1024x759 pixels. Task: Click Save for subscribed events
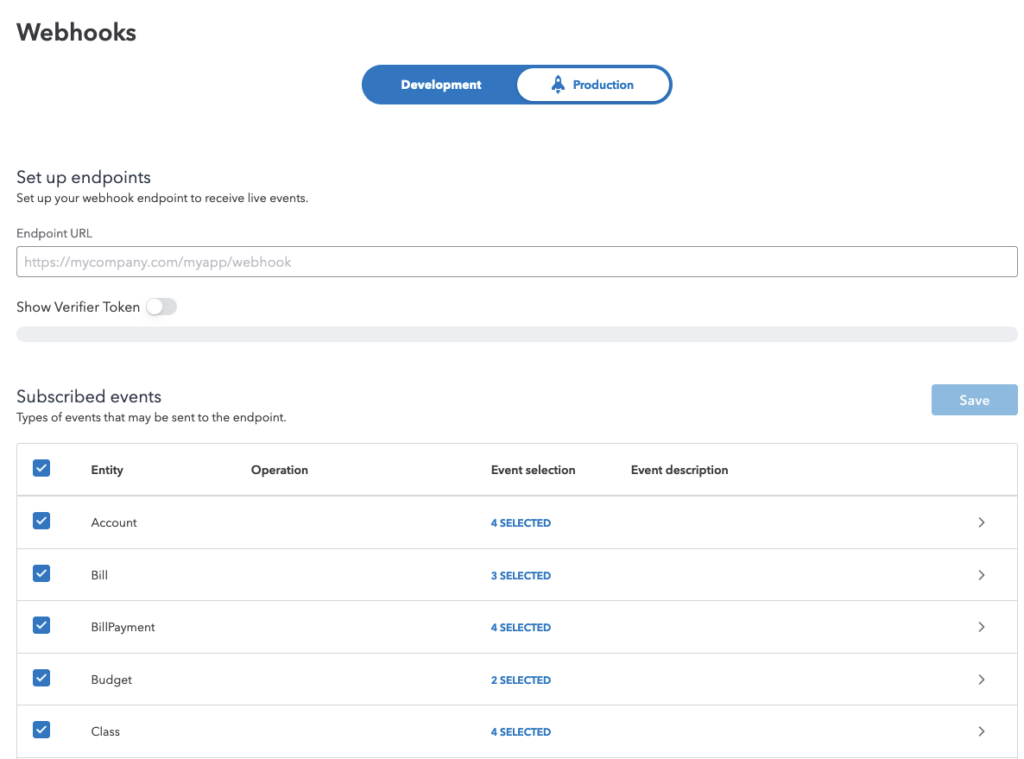(973, 399)
